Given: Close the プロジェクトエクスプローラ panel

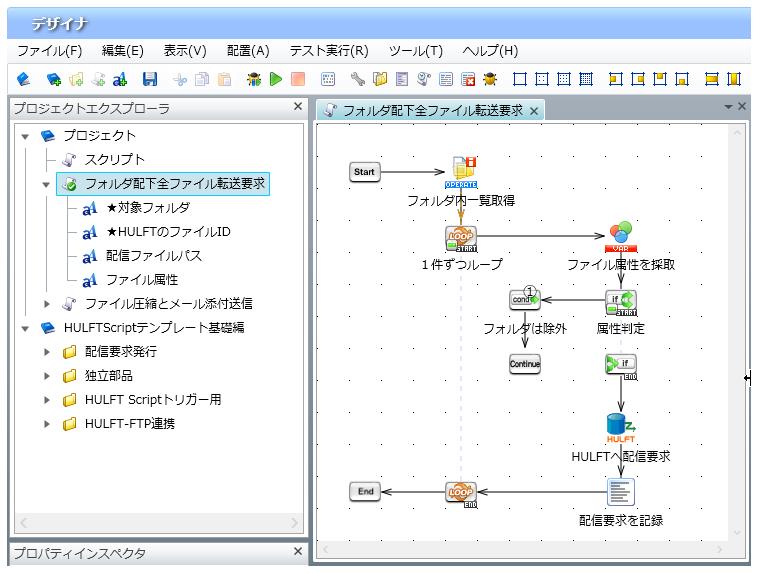Looking at the screenshot, I should click(298, 106).
